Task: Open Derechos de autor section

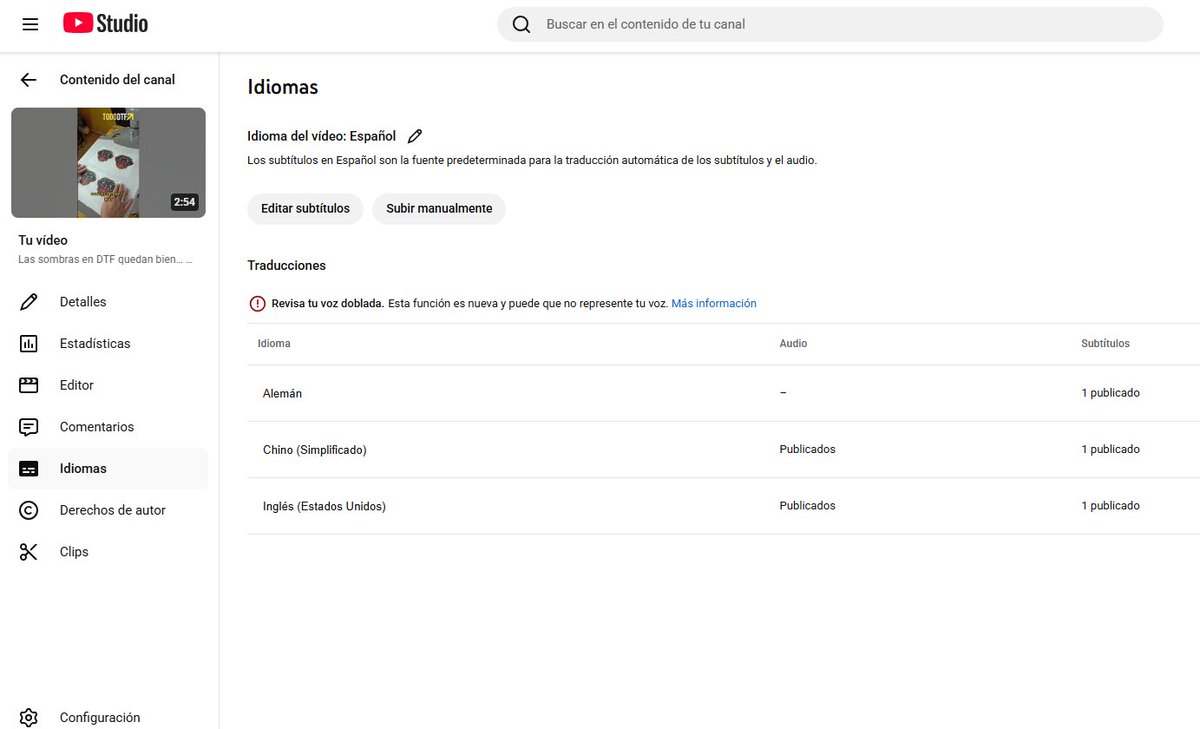Action: coord(108,510)
